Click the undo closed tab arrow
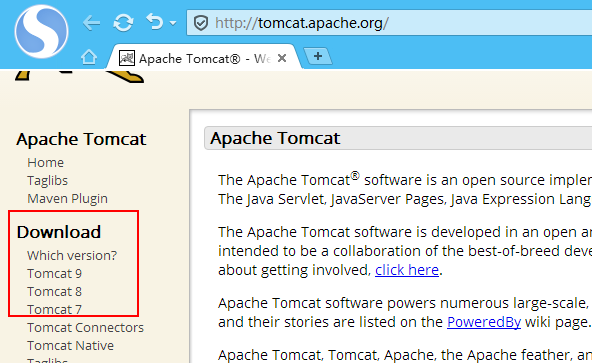Image resolution: width=592 pixels, height=363 pixels. 155,22
